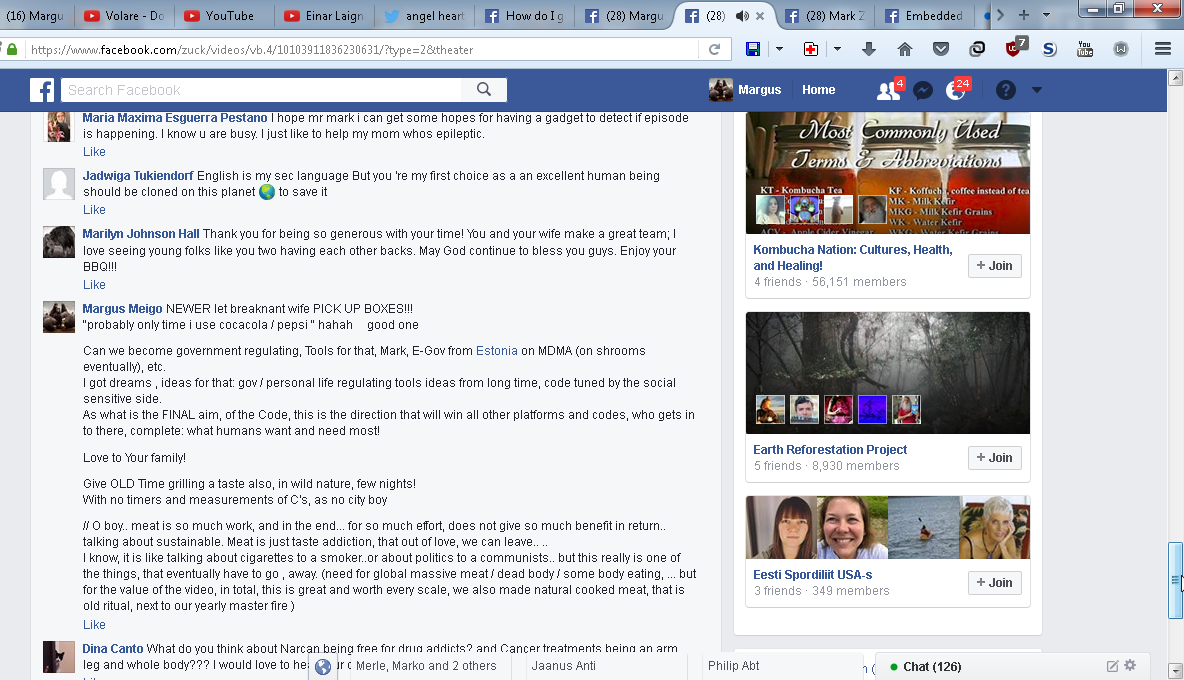
Task: List all tabs dropdown arrow
Action: (1047, 14)
